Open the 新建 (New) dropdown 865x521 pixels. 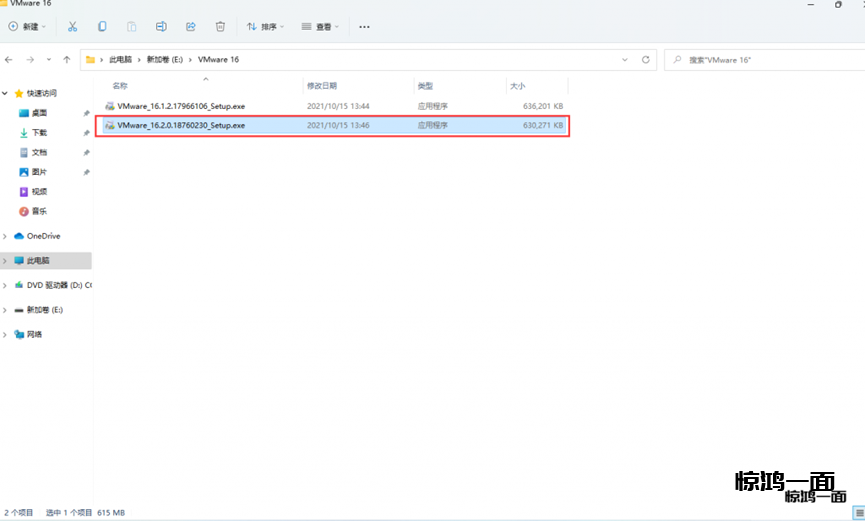point(28,27)
